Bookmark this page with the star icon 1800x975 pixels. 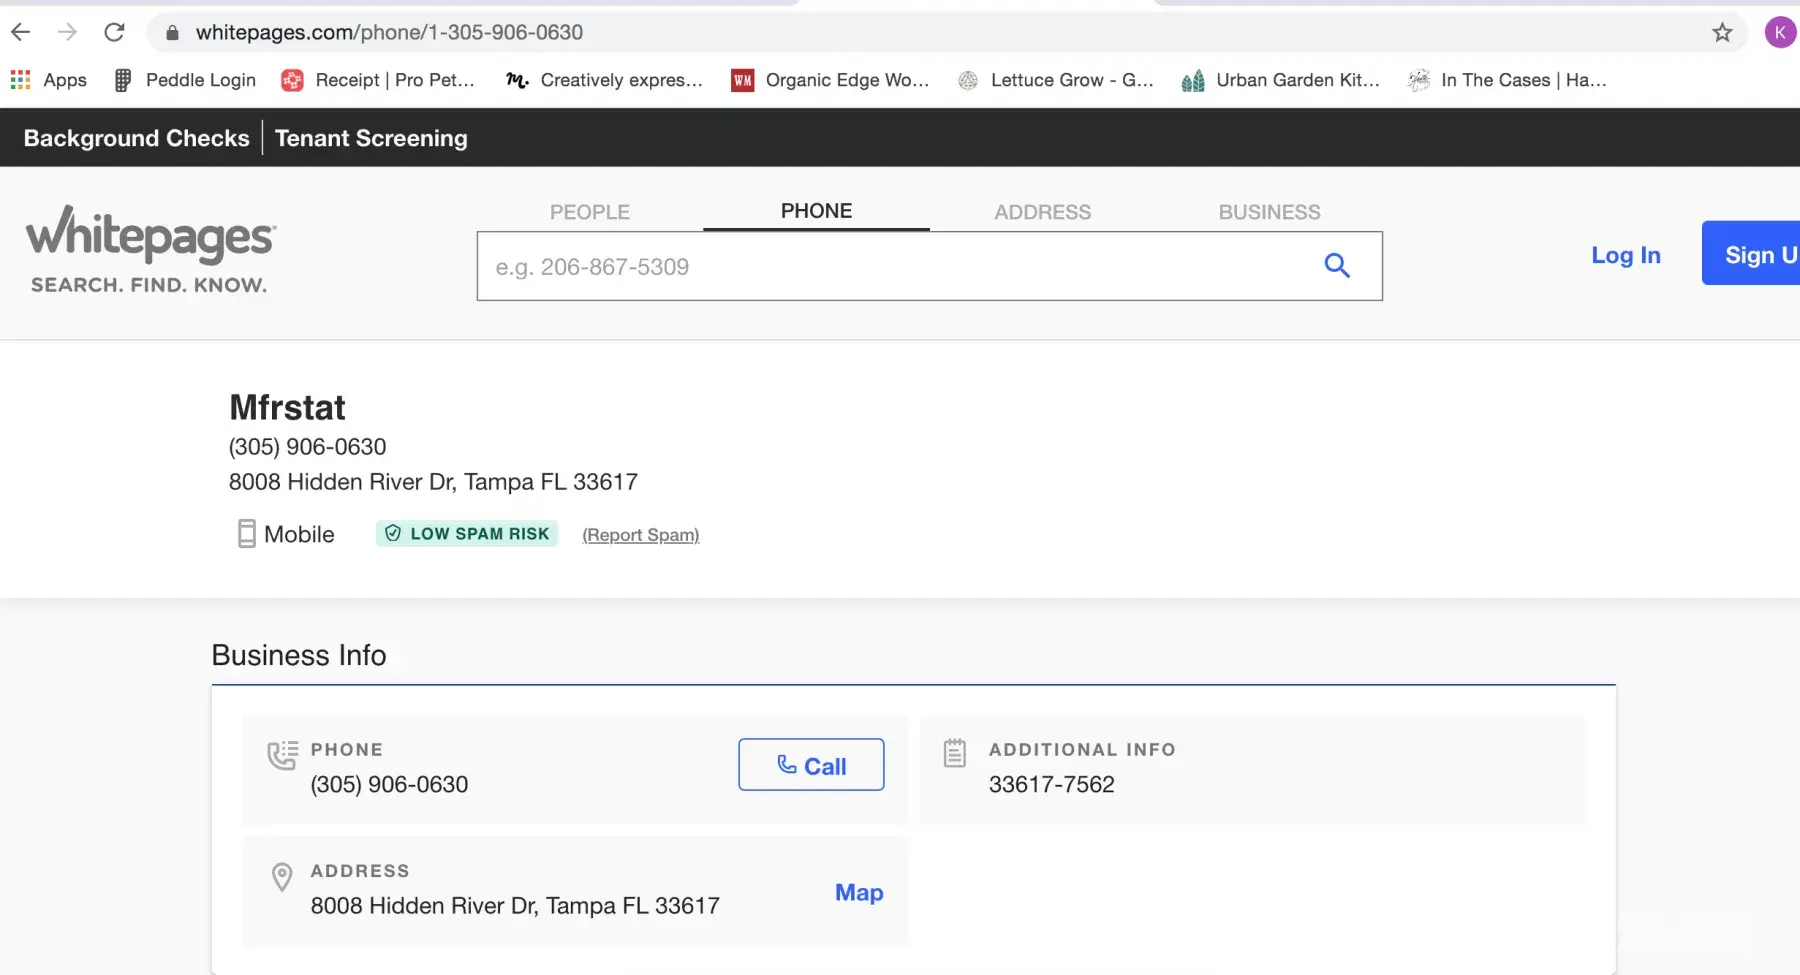(1721, 33)
